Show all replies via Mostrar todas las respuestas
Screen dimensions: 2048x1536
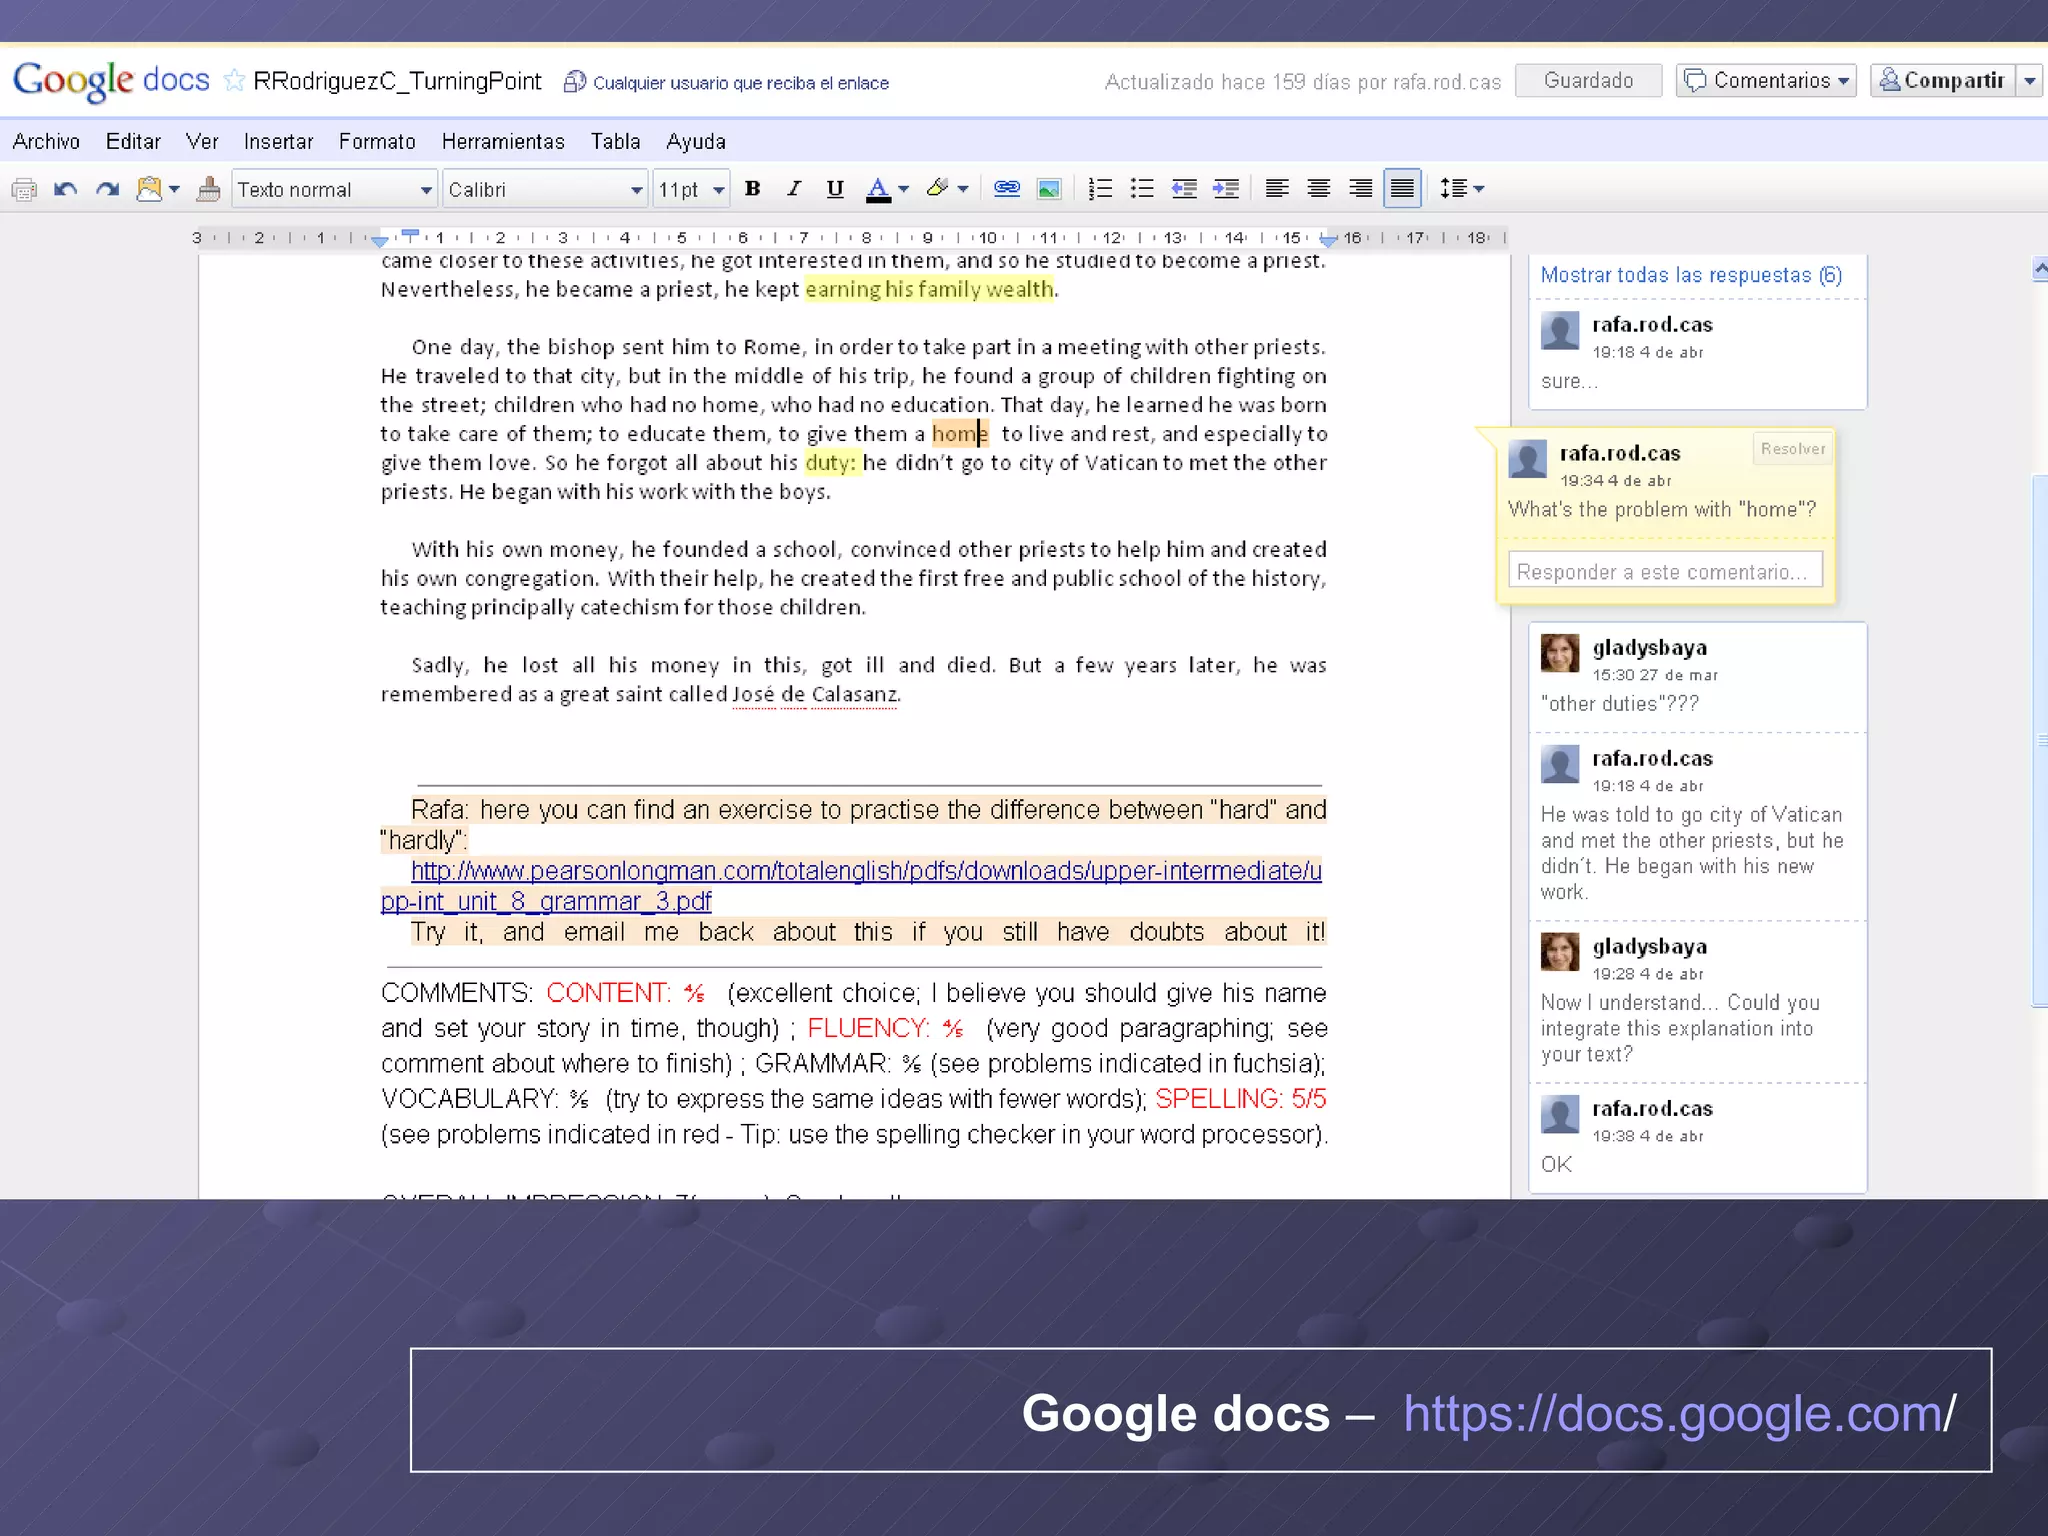1691,275
